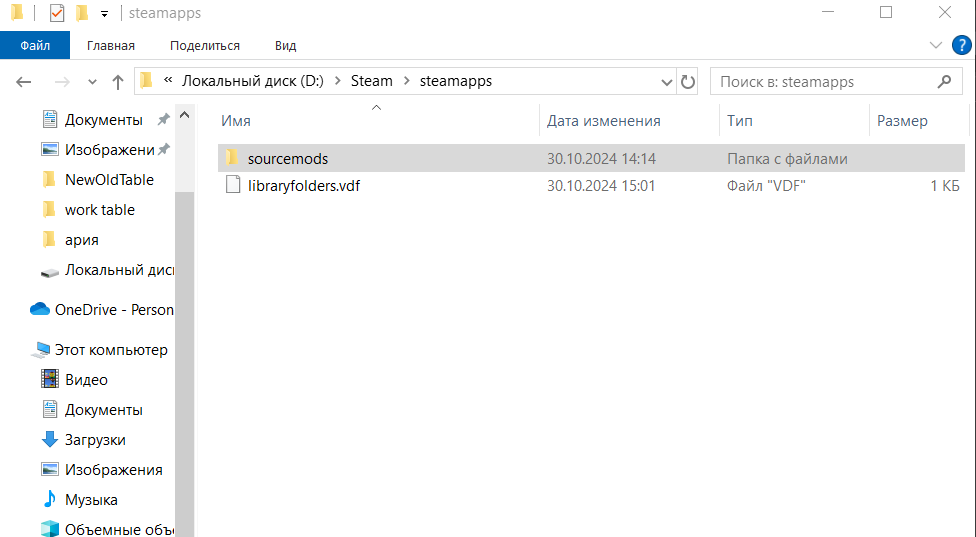This screenshot has width=976, height=537.
Task: Click the Видео film icon
Action: coord(50,379)
